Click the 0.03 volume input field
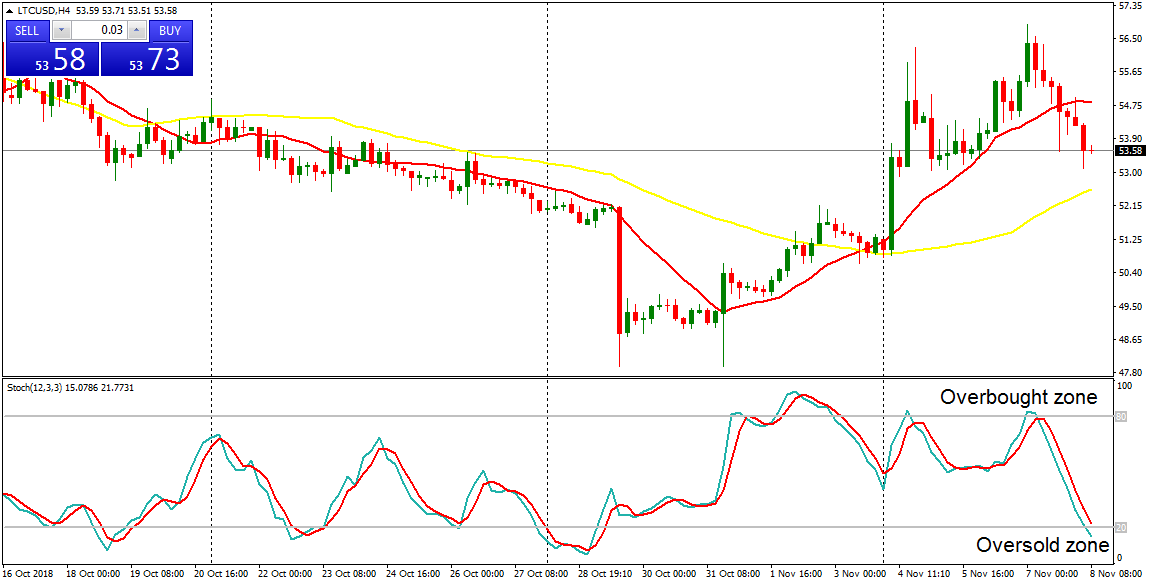Image resolution: width=1153 pixels, height=585 pixels. coord(99,31)
